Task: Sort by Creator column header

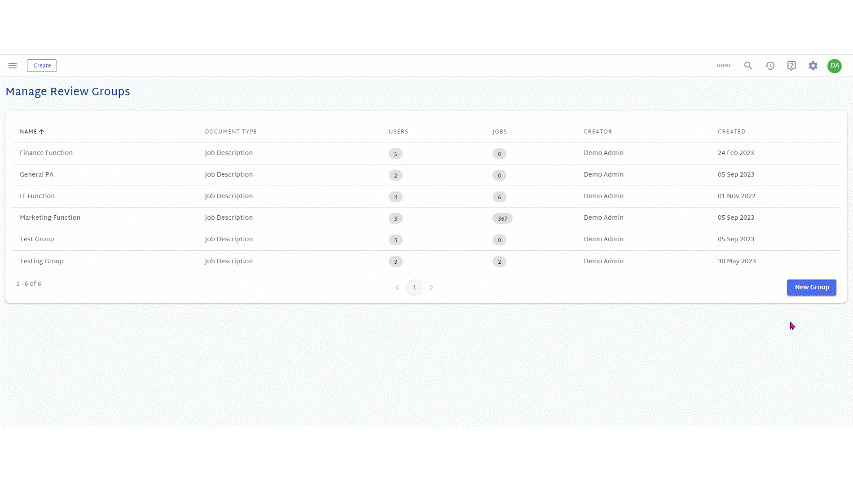Action: click(598, 132)
